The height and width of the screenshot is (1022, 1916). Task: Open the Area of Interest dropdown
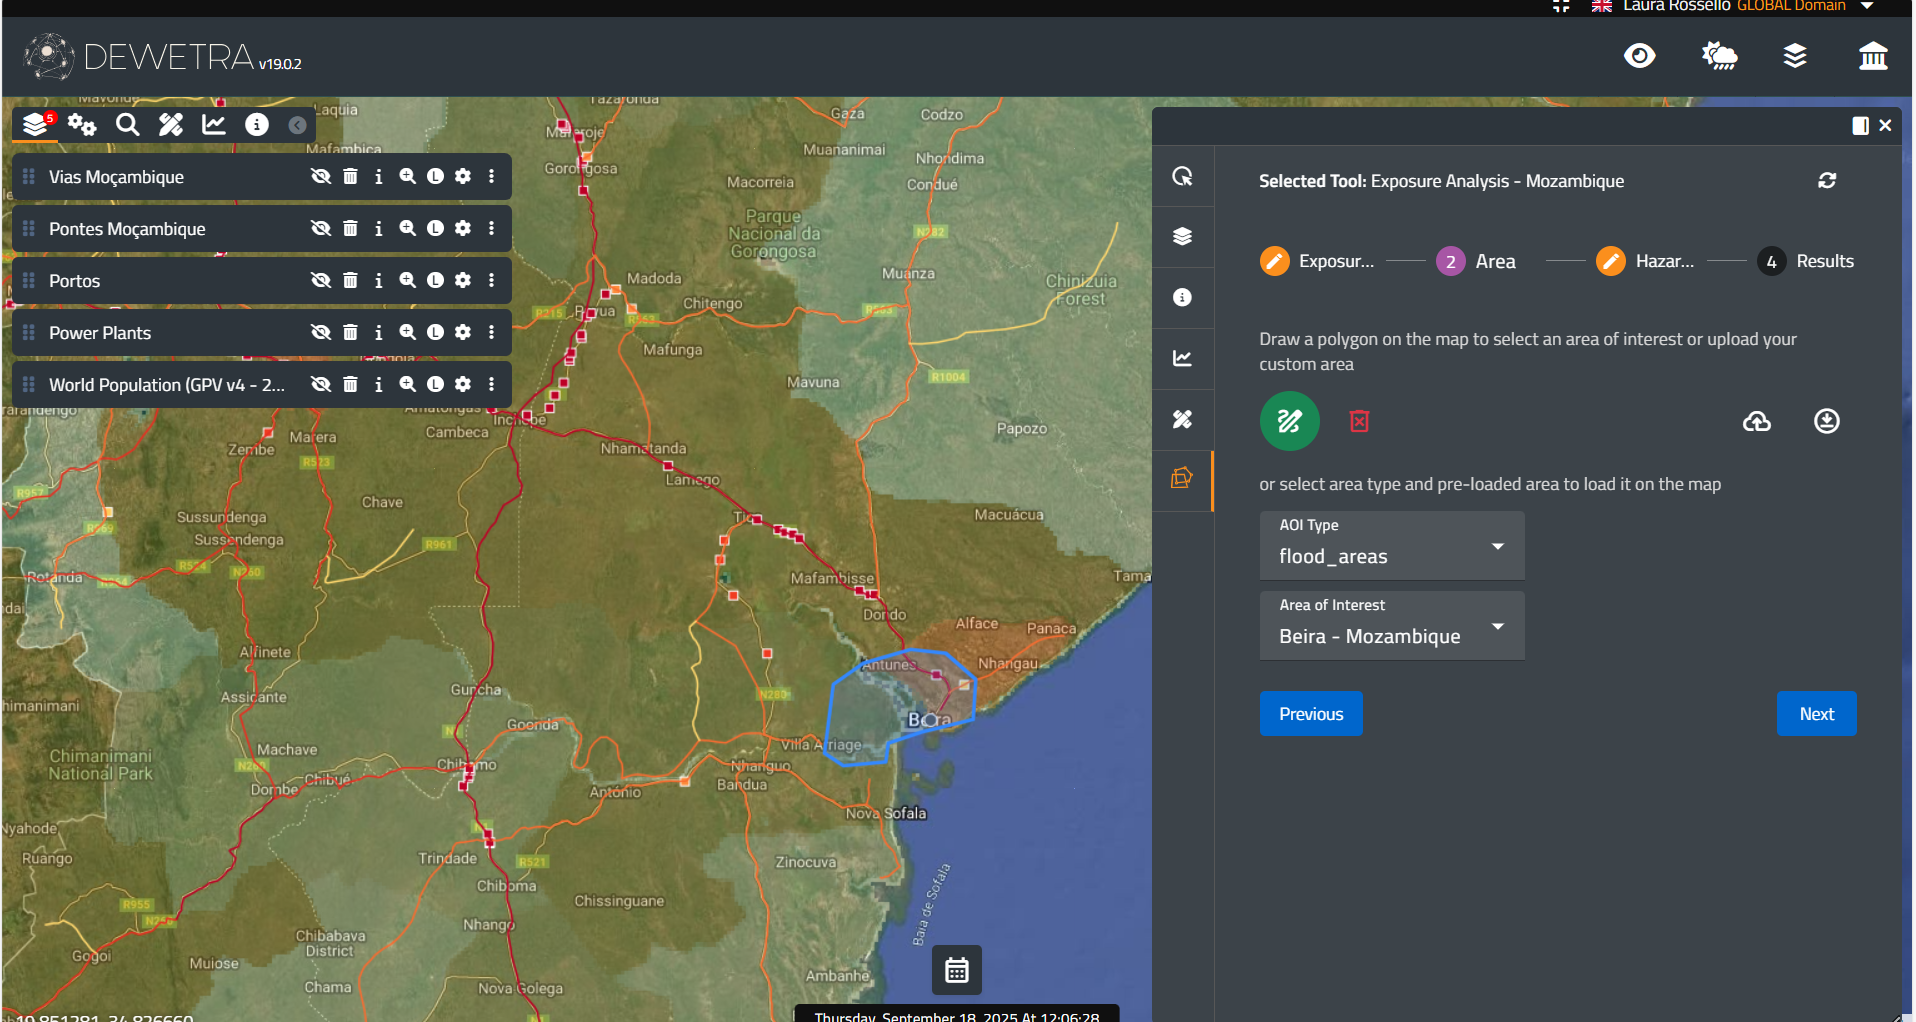1391,626
